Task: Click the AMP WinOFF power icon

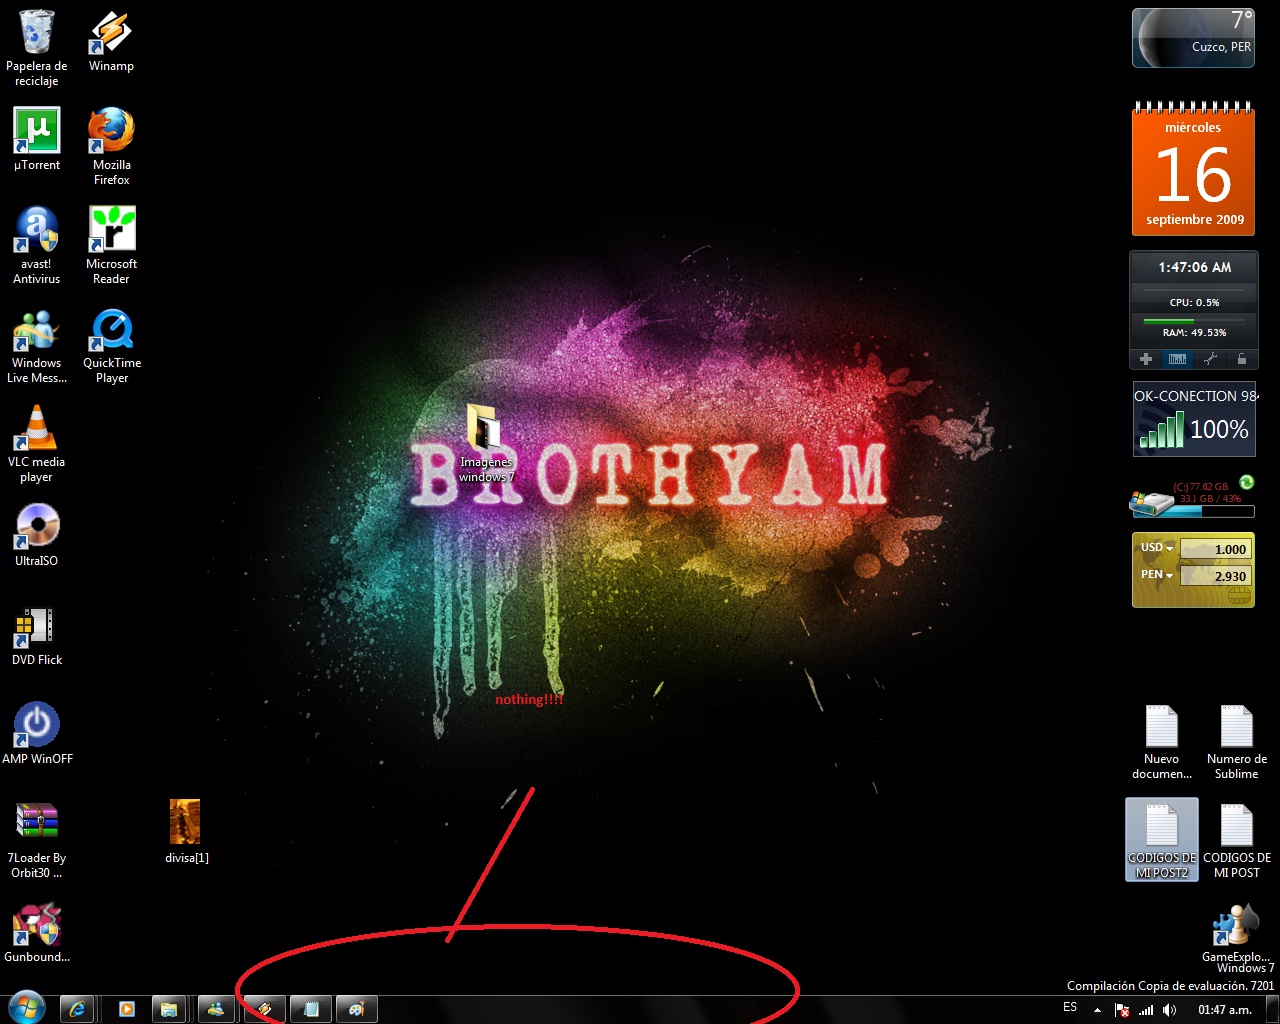Action: click(37, 725)
